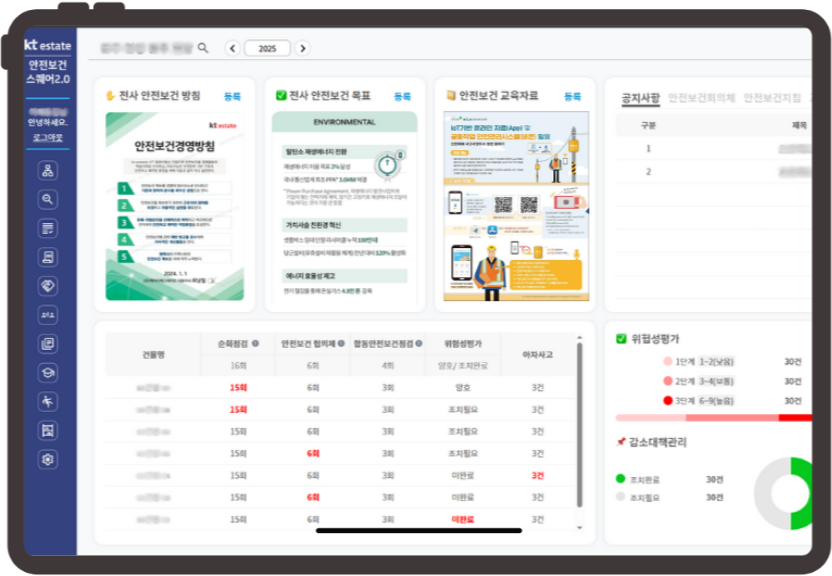The image size is (832, 576).
Task: Click the organization chart icon in sidebar
Action: (x=47, y=170)
